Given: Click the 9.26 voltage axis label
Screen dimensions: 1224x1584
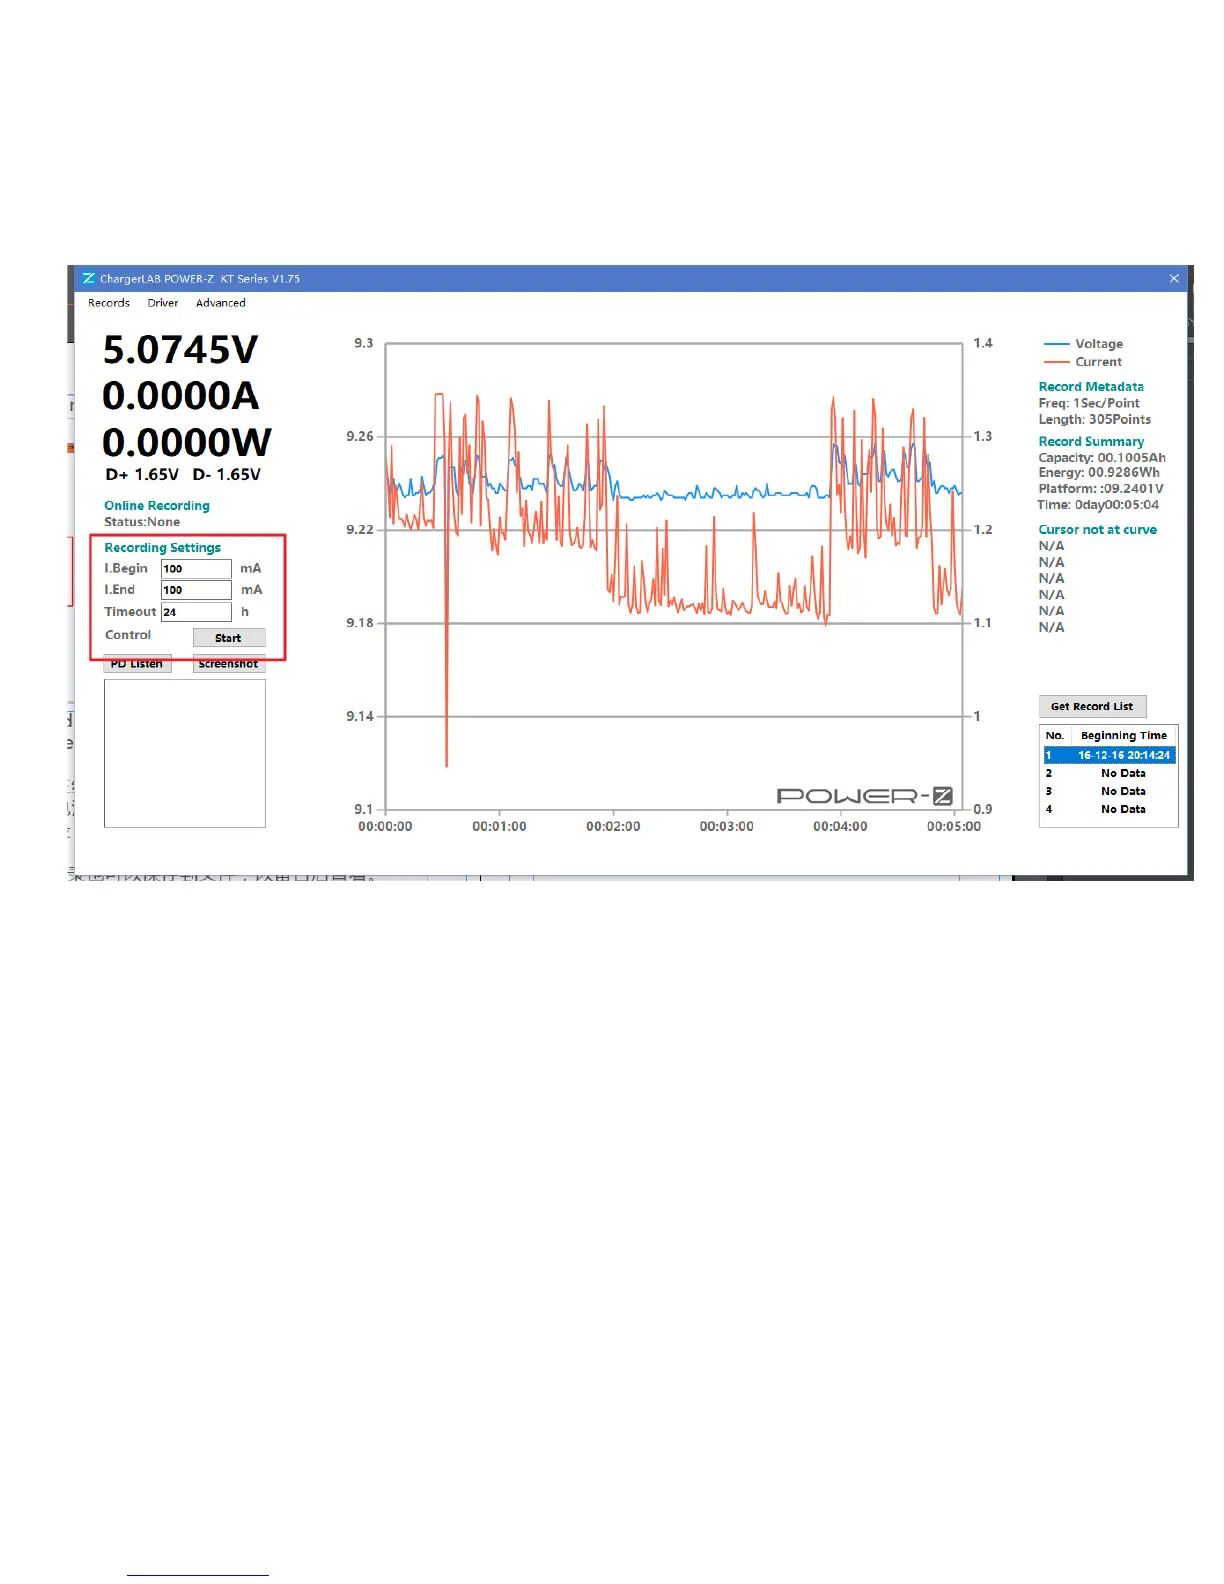Looking at the screenshot, I should pos(360,437).
